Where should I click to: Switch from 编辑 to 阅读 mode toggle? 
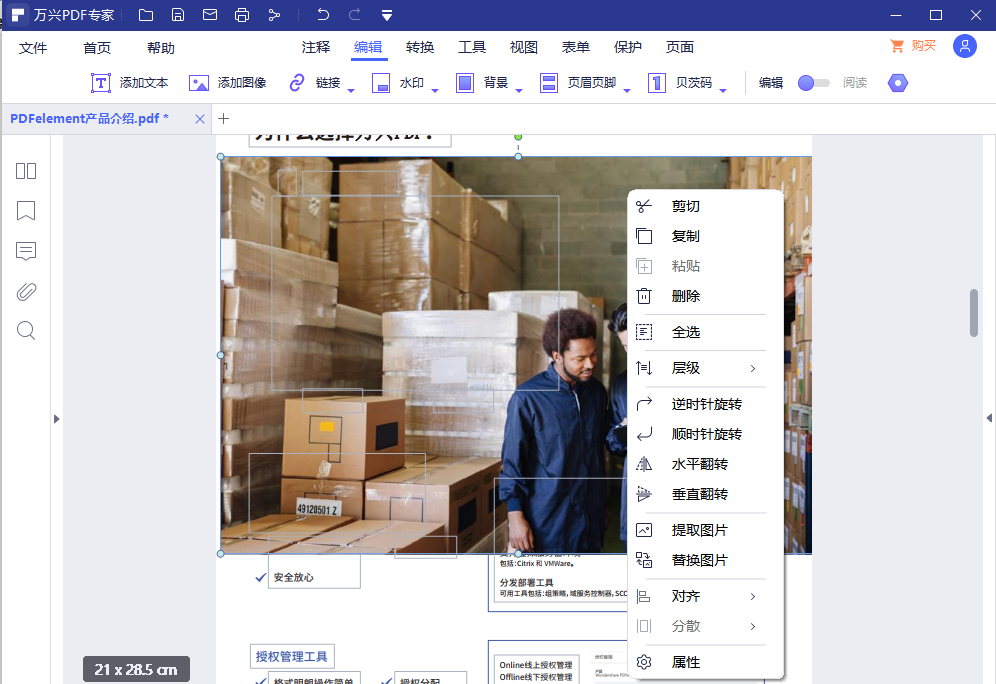(x=815, y=84)
